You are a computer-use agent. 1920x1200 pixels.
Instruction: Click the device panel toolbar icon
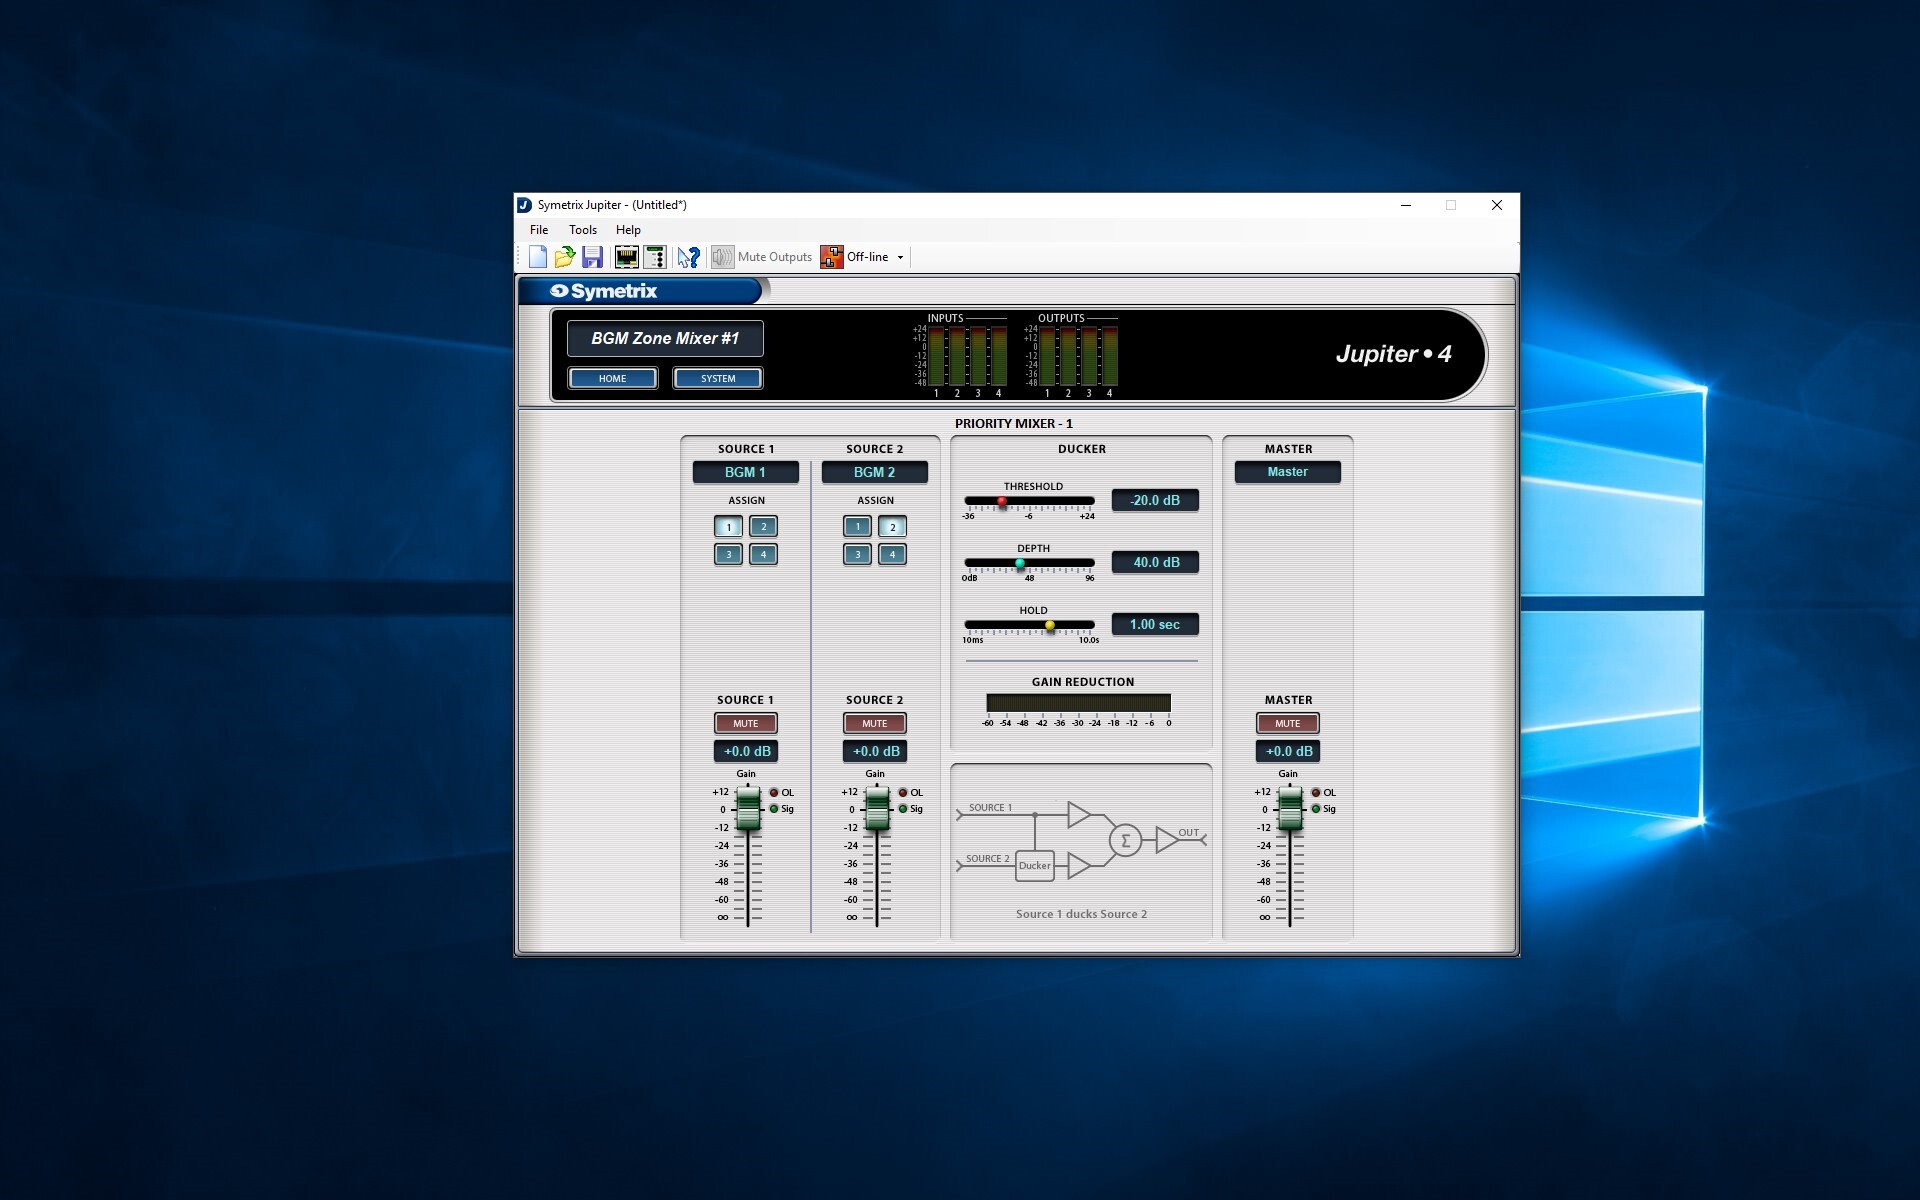click(x=655, y=257)
